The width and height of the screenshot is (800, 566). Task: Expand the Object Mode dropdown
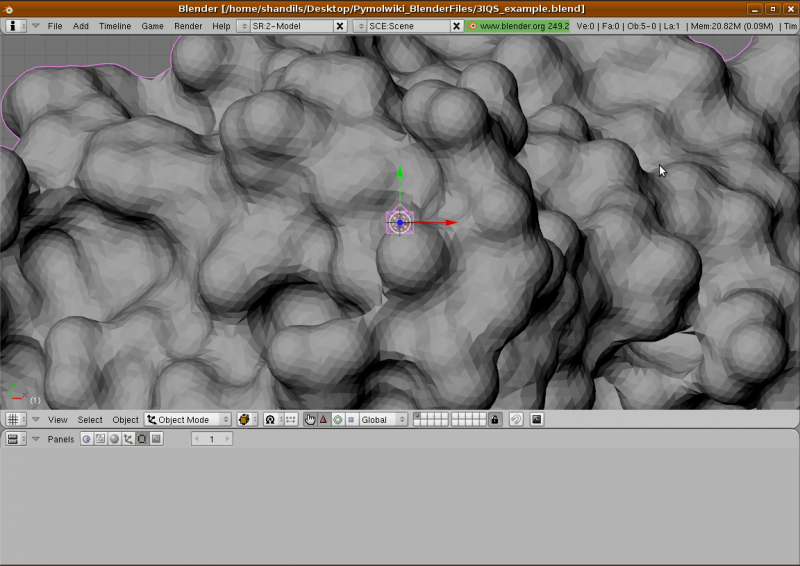point(188,420)
